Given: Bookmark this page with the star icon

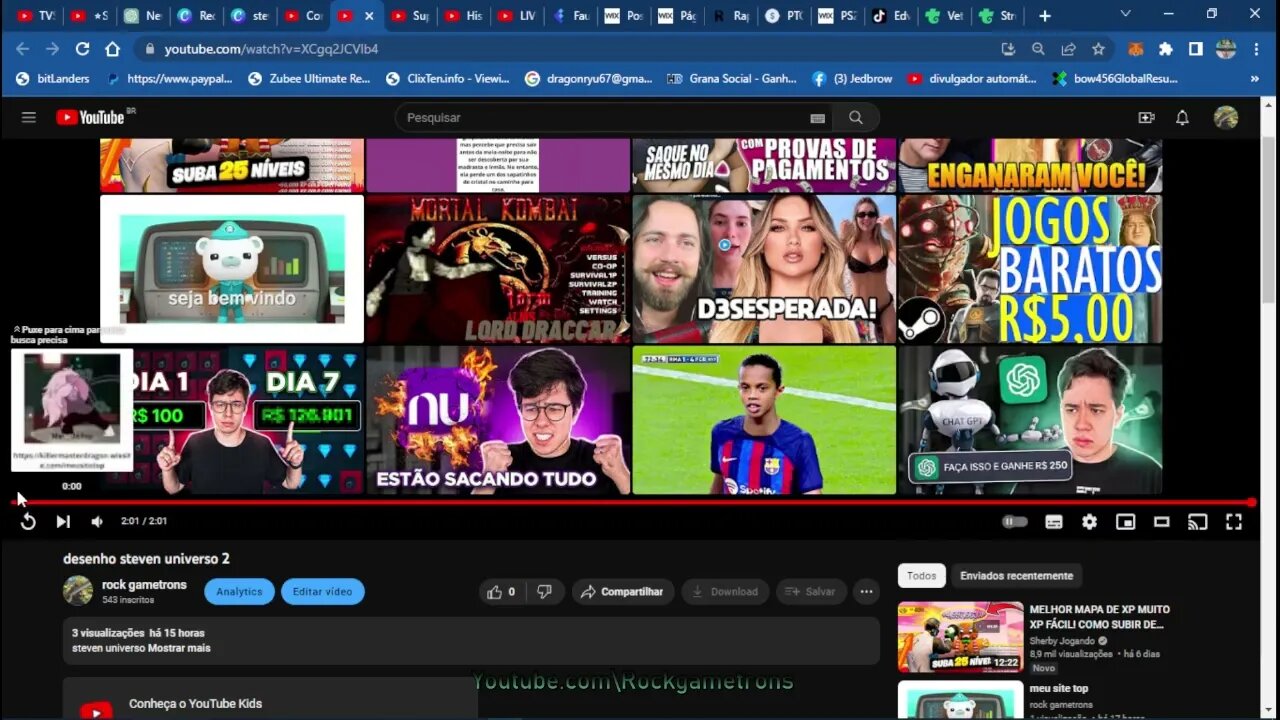Looking at the screenshot, I should tap(1098, 49).
